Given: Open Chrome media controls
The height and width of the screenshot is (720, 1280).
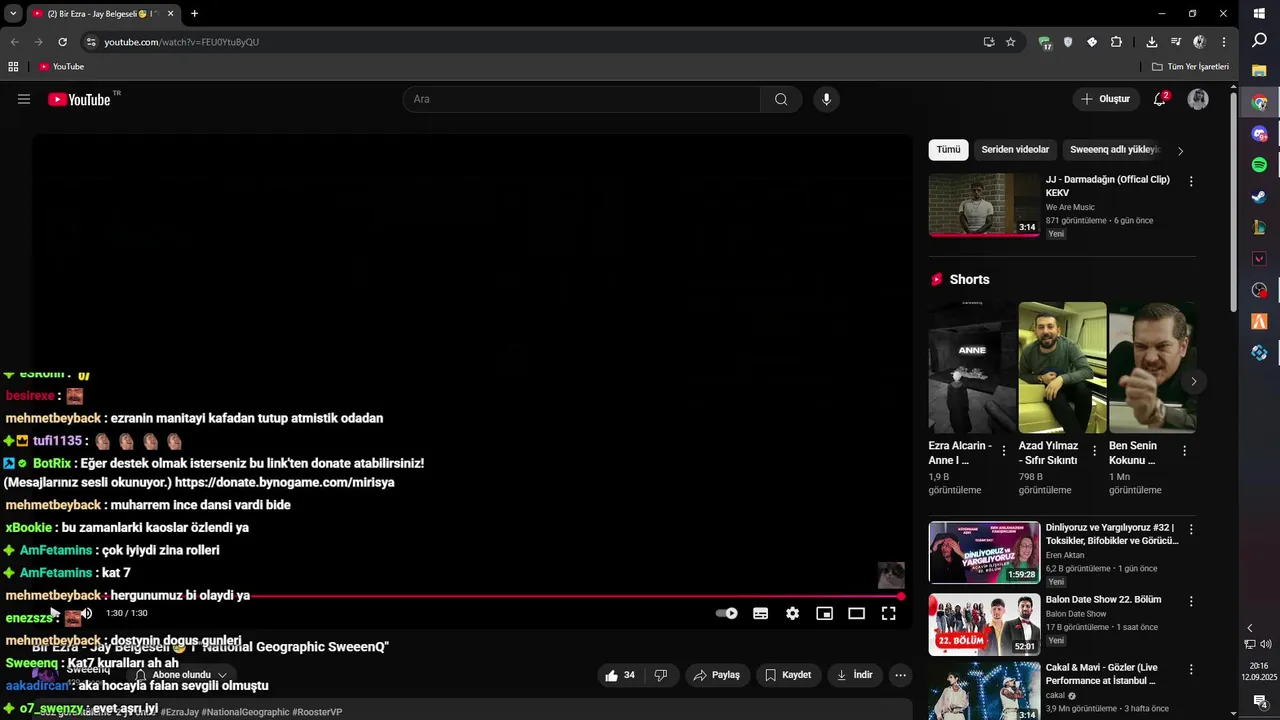Looking at the screenshot, I should pos(1176,42).
